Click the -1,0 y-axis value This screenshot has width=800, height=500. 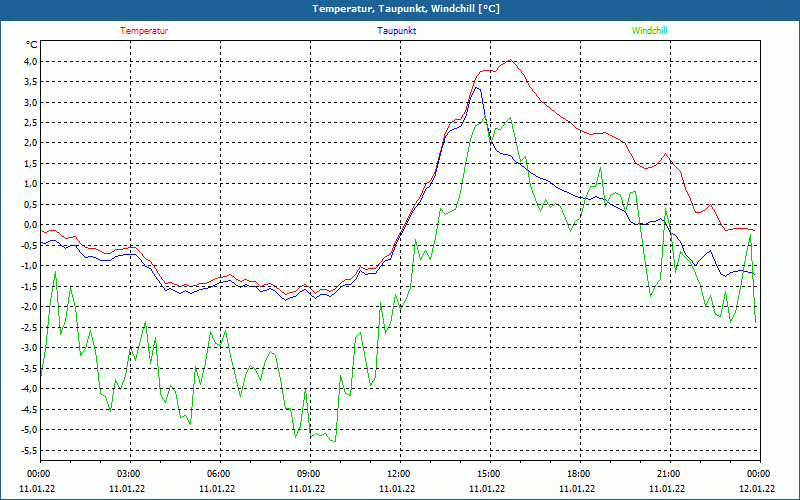[x=29, y=265]
